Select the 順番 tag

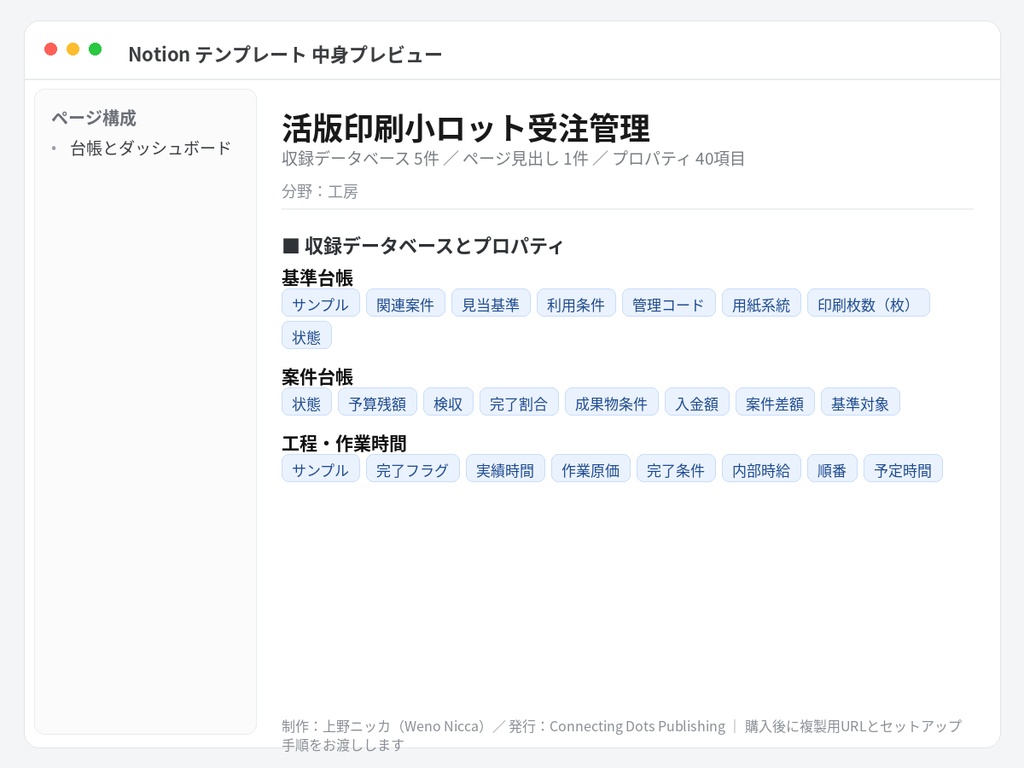[833, 469]
